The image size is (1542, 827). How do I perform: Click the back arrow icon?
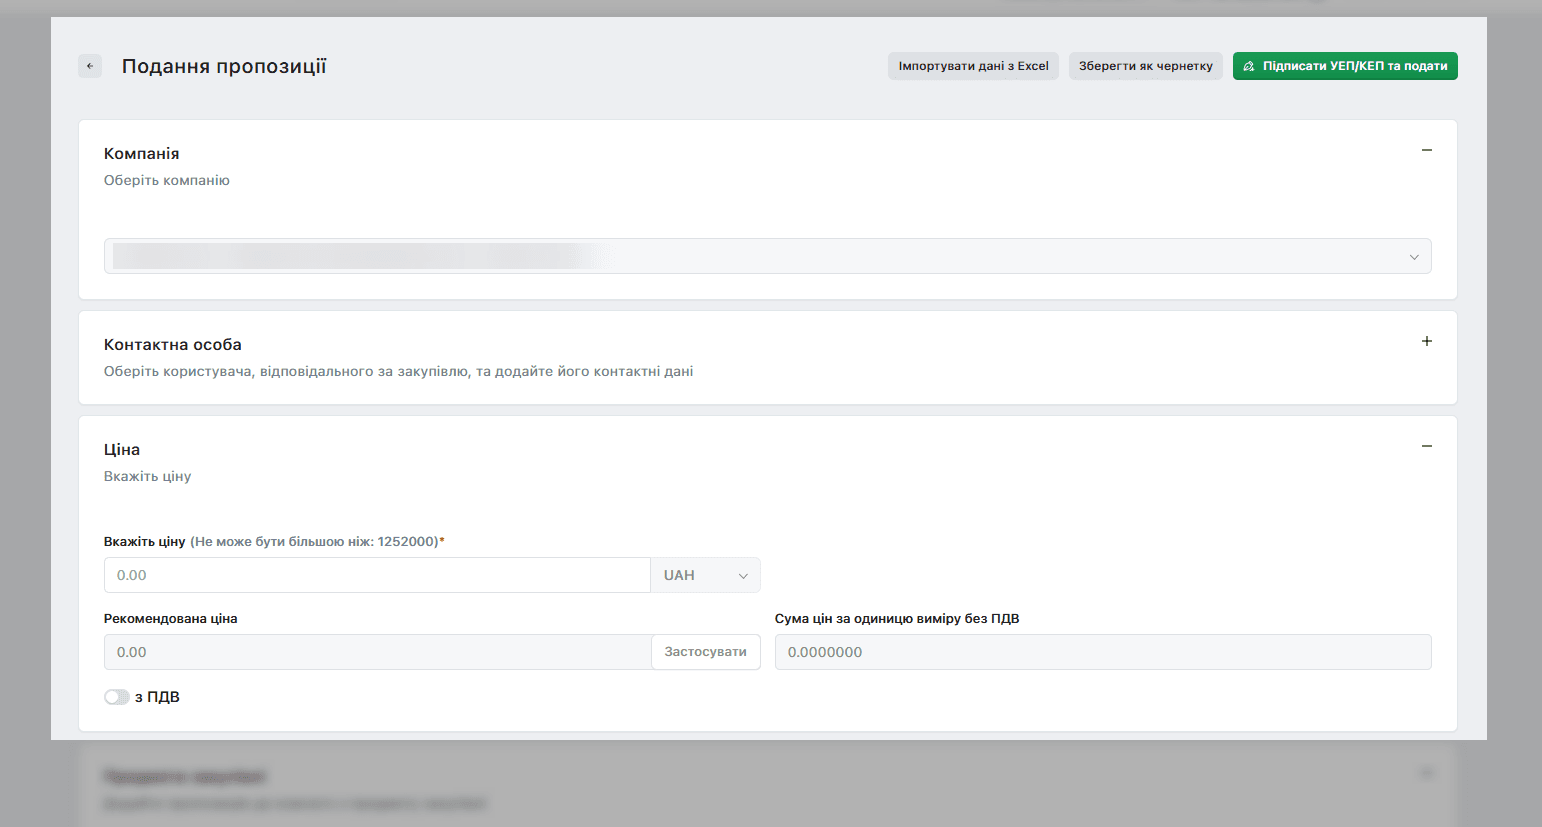(x=90, y=66)
